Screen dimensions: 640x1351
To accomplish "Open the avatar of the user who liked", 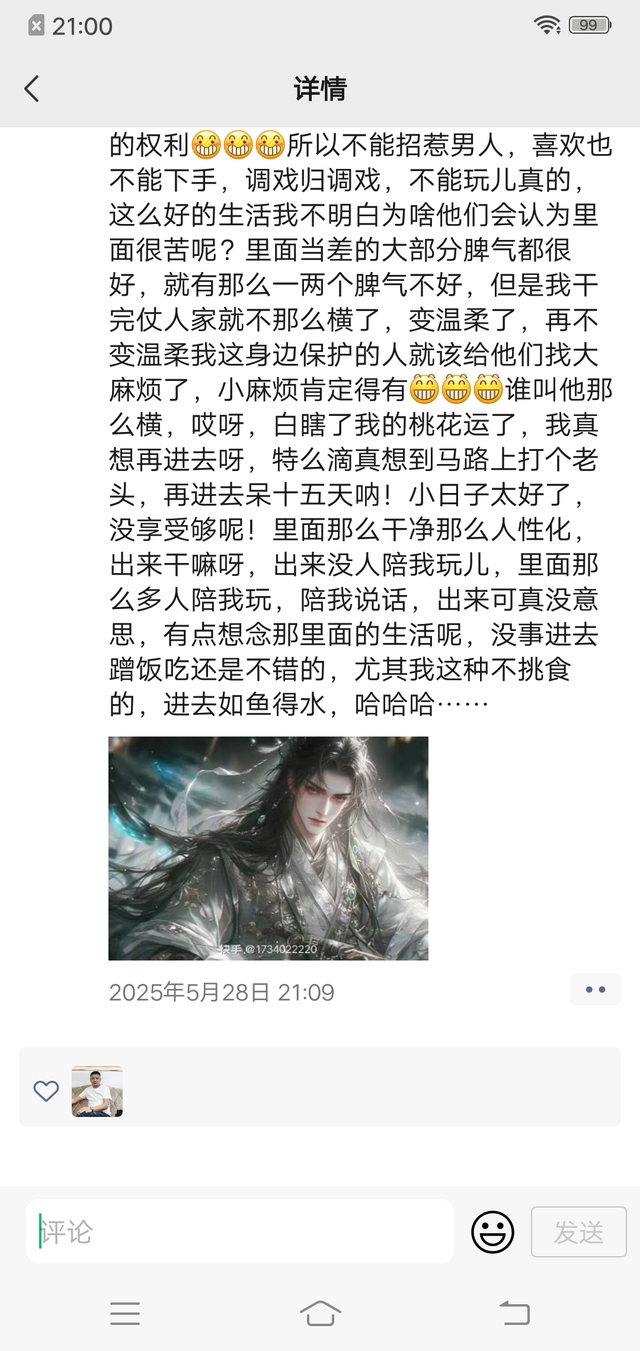I will pos(97,1091).
